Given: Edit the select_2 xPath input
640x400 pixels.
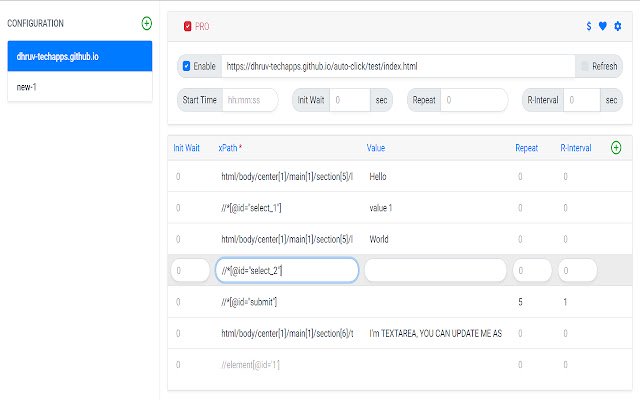Looking at the screenshot, I should pyautogui.click(x=287, y=270).
